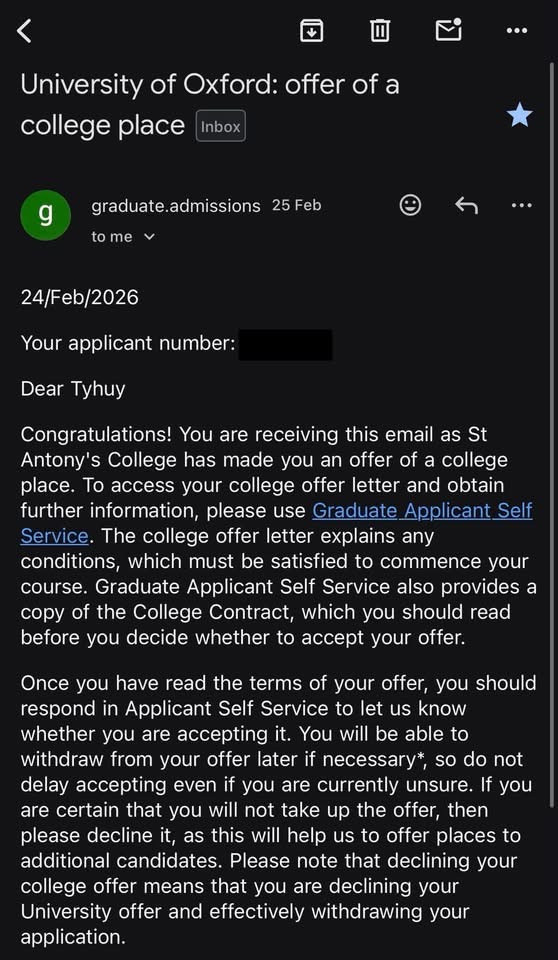Open the green 'g' sender avatar
Screen dimensions: 558x960
pos(45,215)
